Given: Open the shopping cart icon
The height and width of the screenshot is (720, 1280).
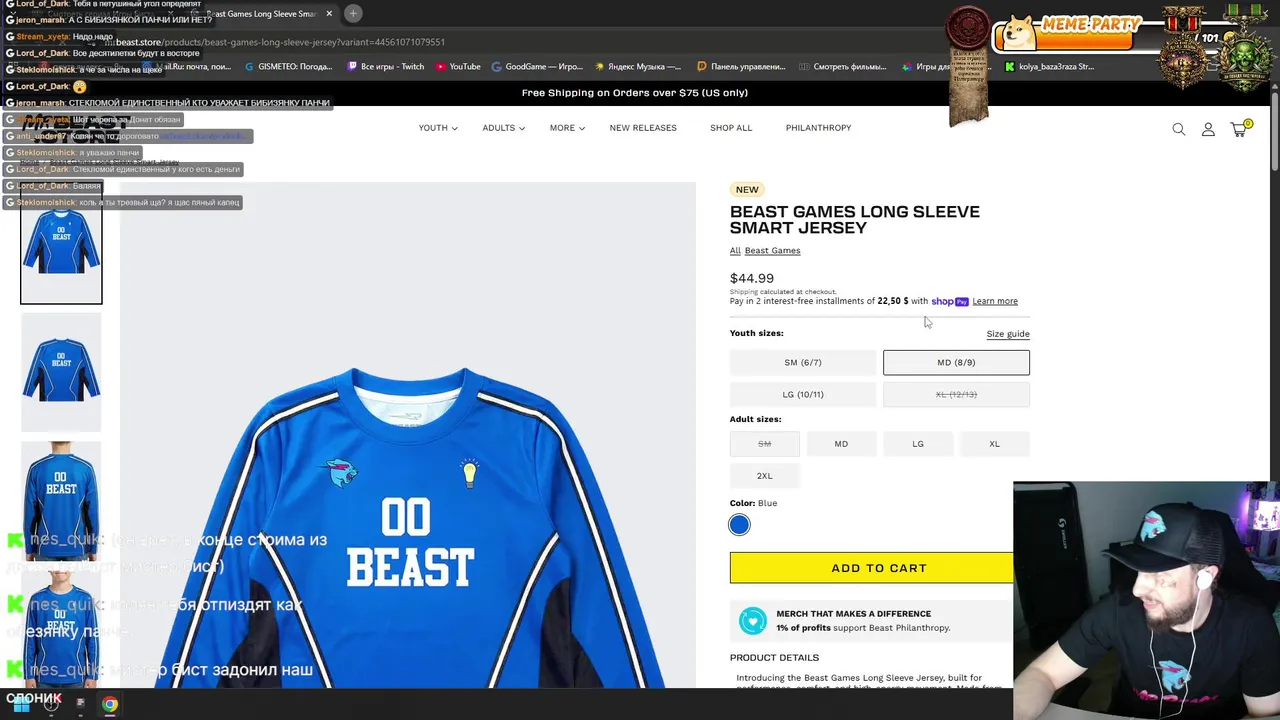Looking at the screenshot, I should [1239, 129].
